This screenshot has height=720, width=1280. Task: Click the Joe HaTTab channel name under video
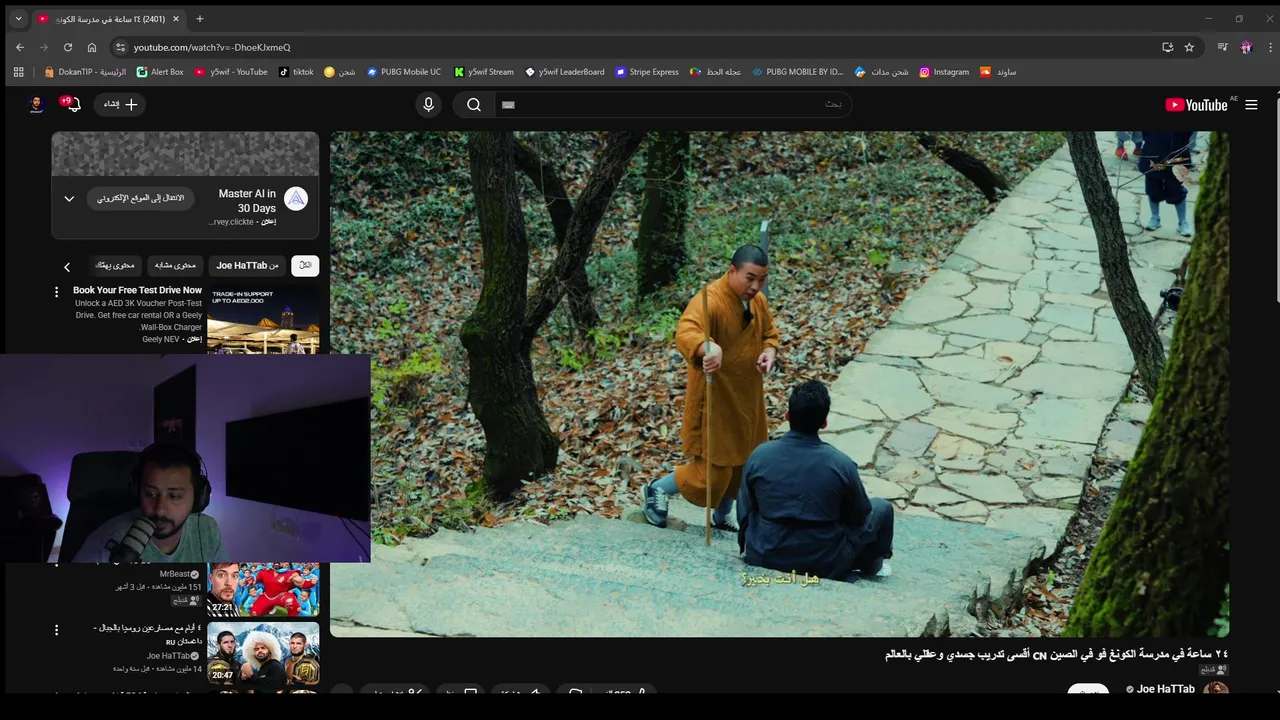coord(1165,689)
